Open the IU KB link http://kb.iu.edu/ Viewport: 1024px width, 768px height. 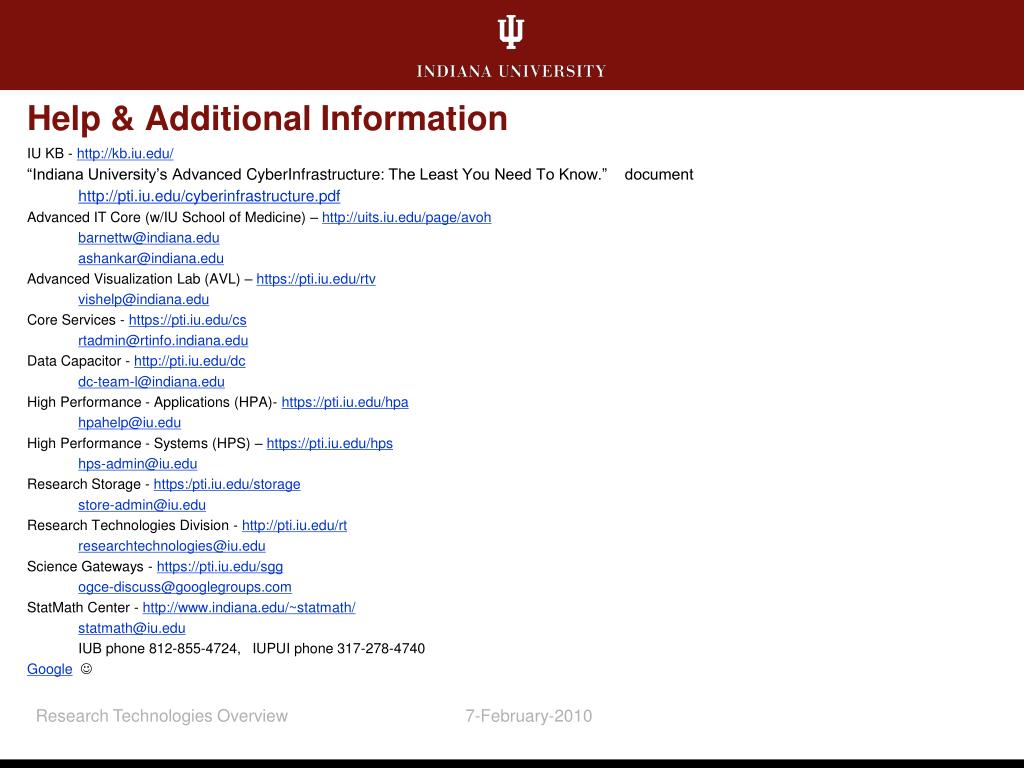125,153
